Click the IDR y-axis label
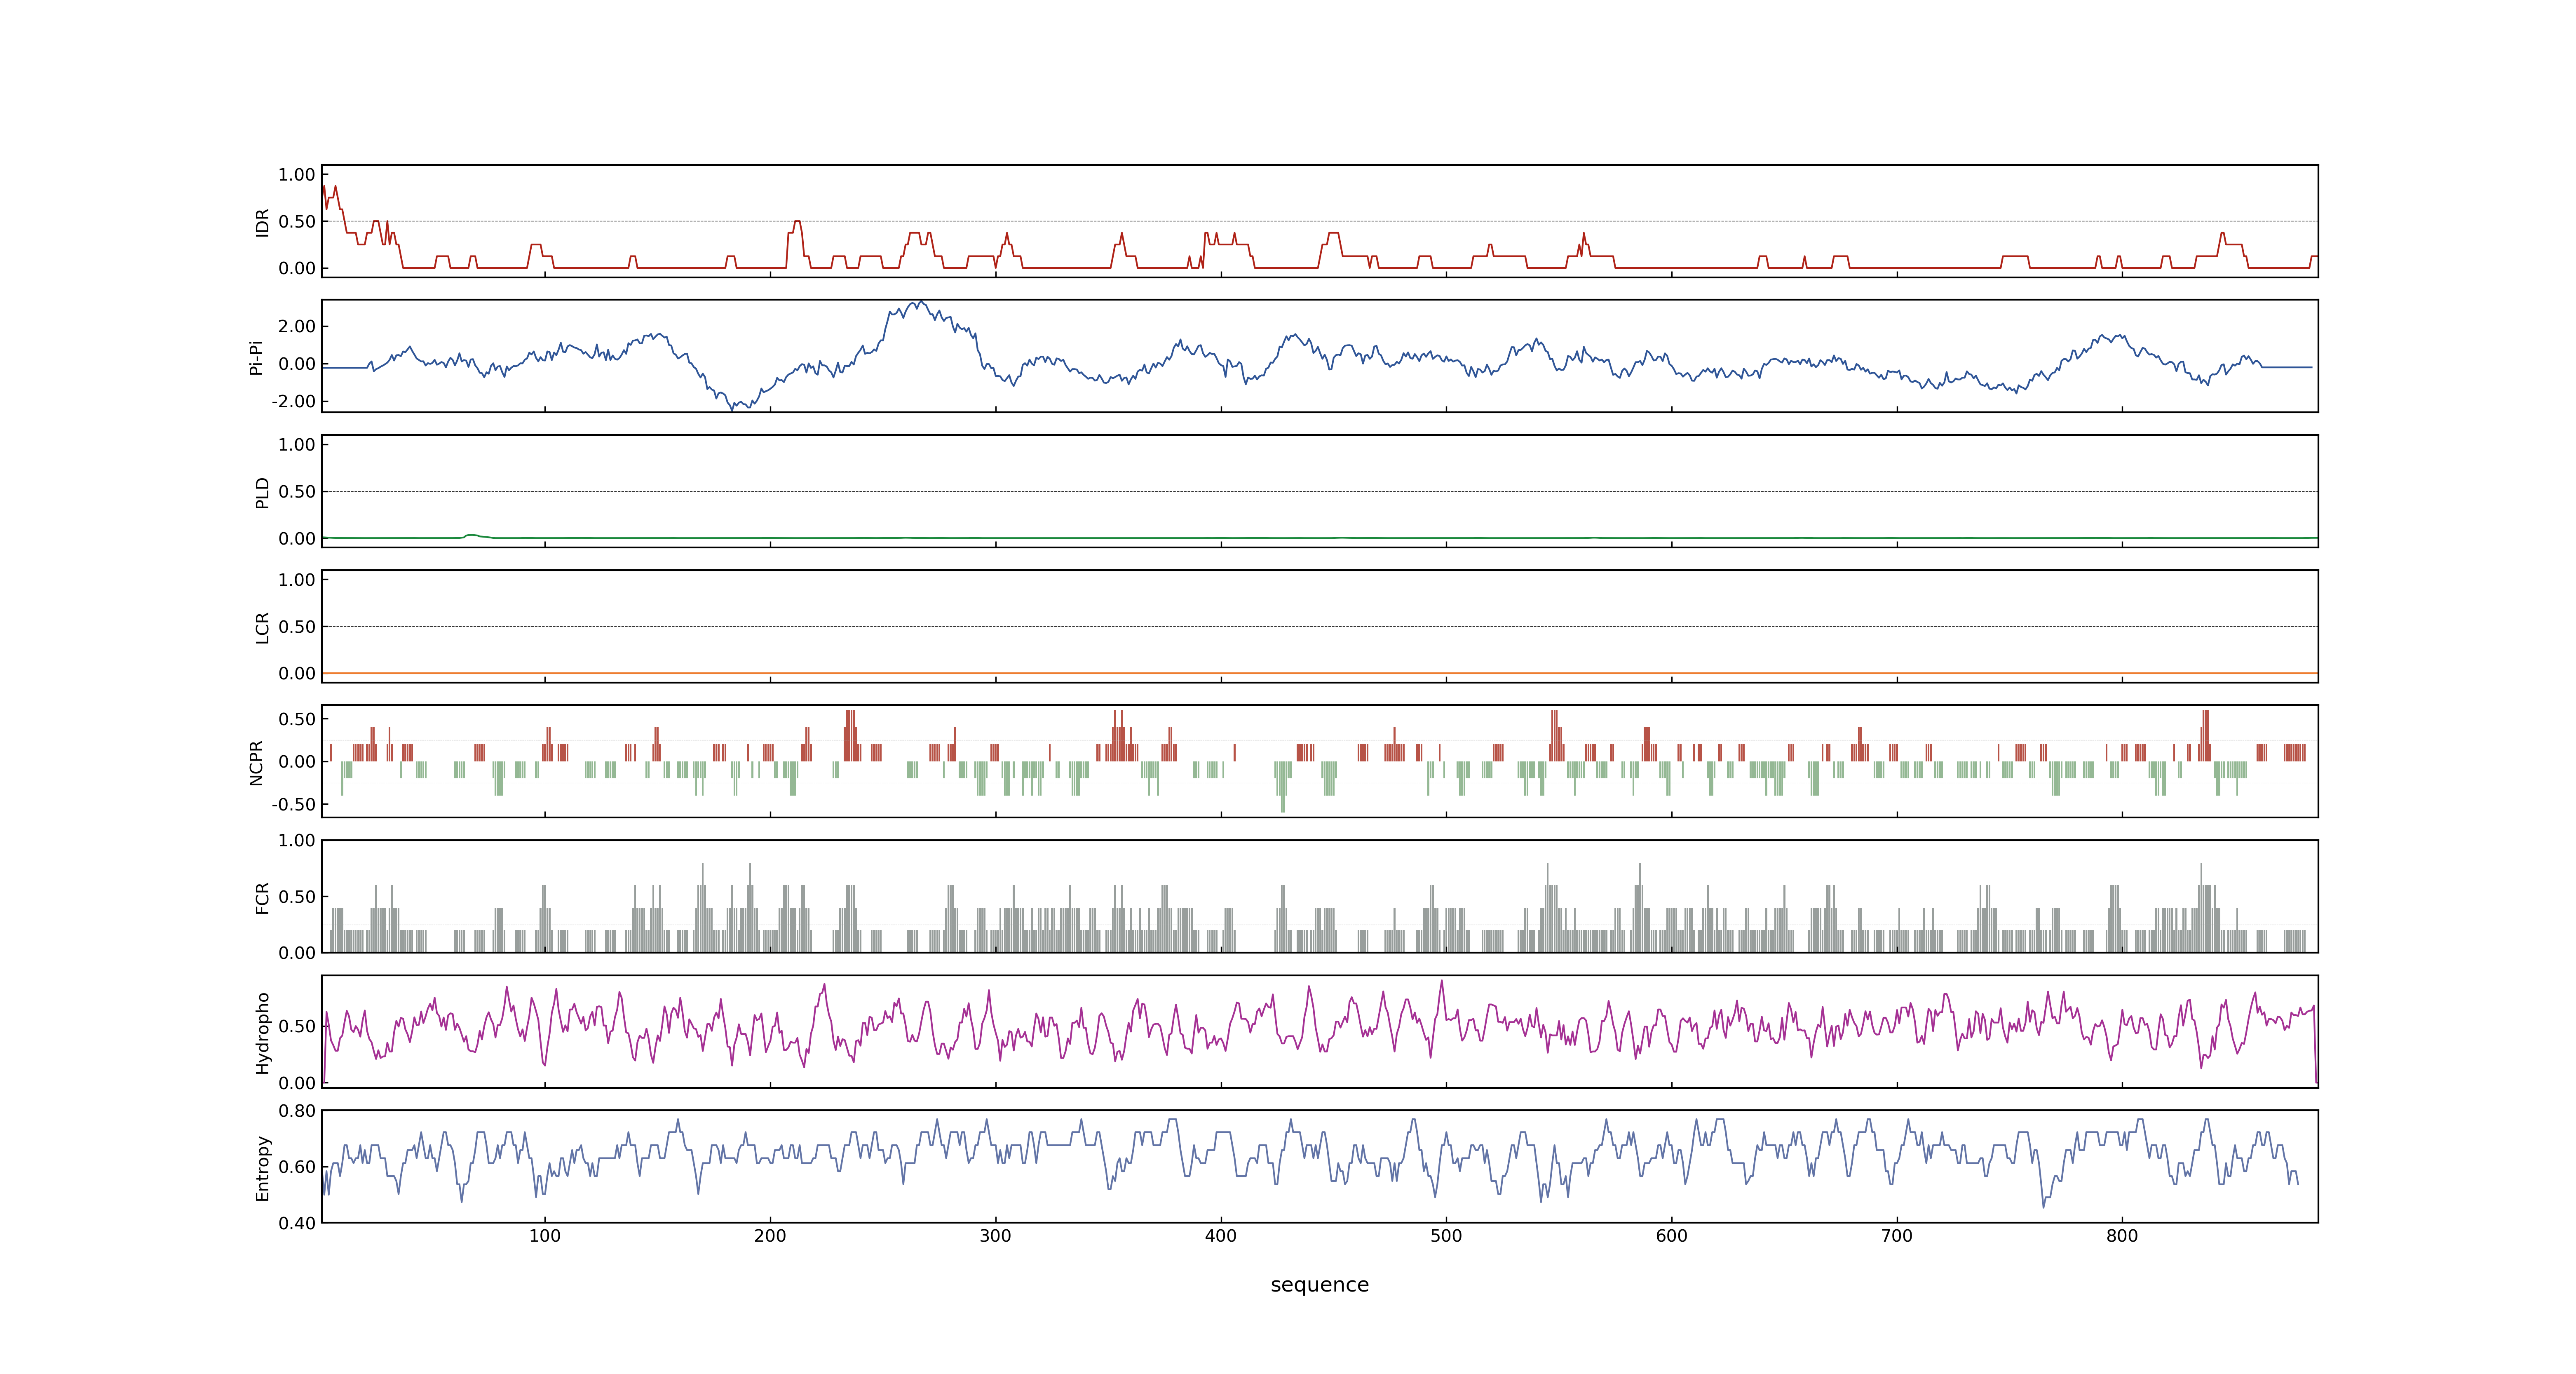2576x1374 pixels. coord(262,222)
